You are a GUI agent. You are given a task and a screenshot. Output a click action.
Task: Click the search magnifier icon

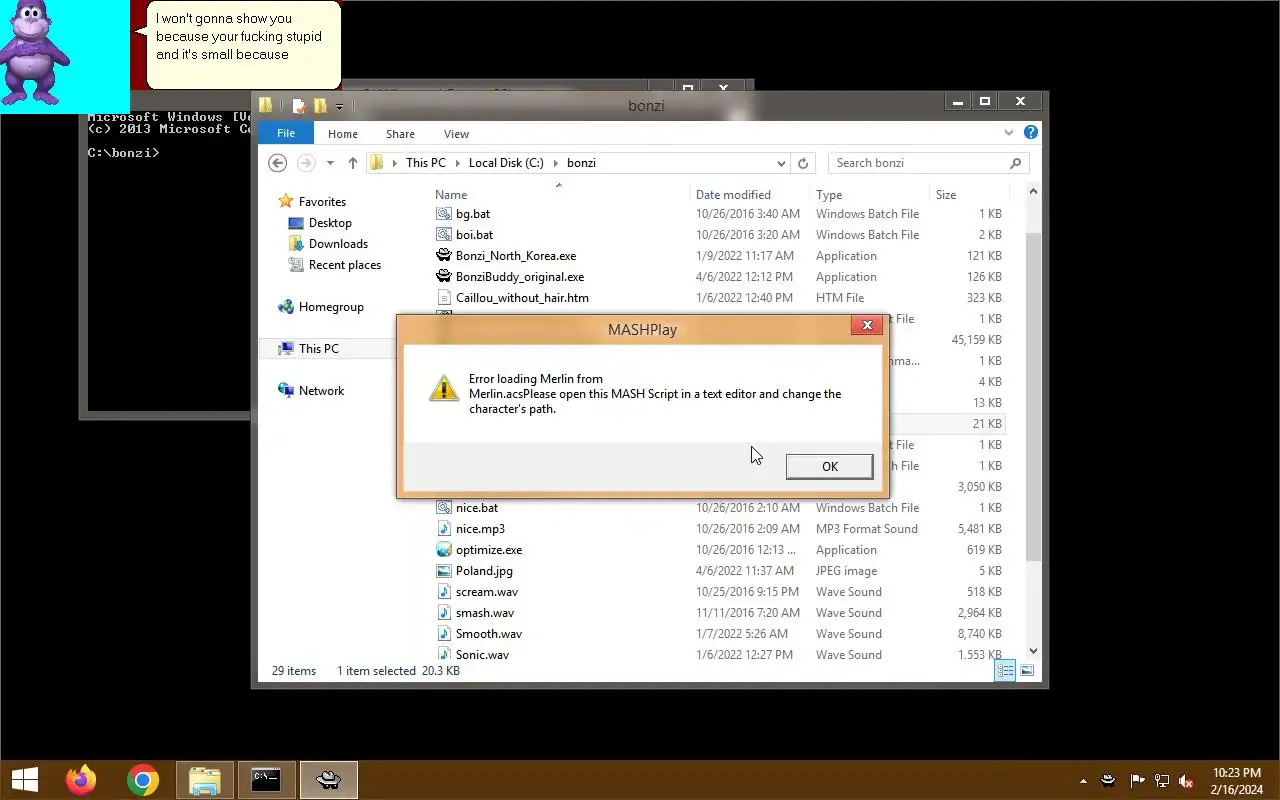point(1015,163)
